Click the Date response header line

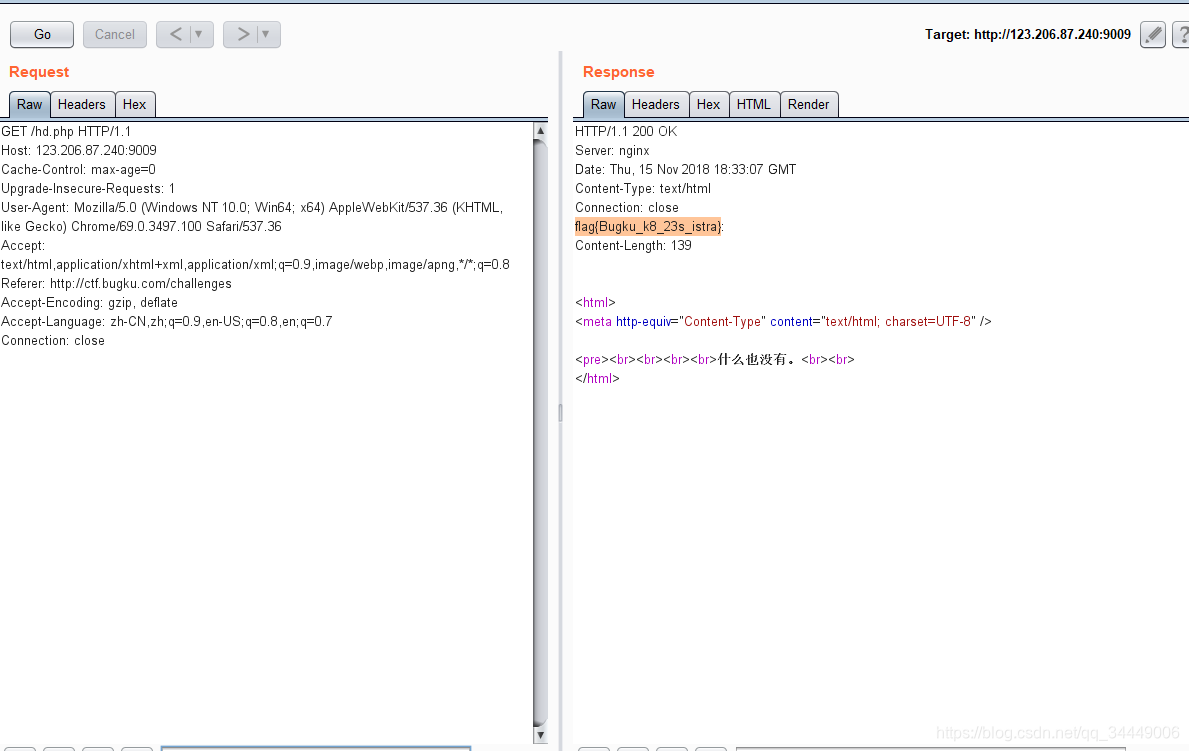point(685,169)
